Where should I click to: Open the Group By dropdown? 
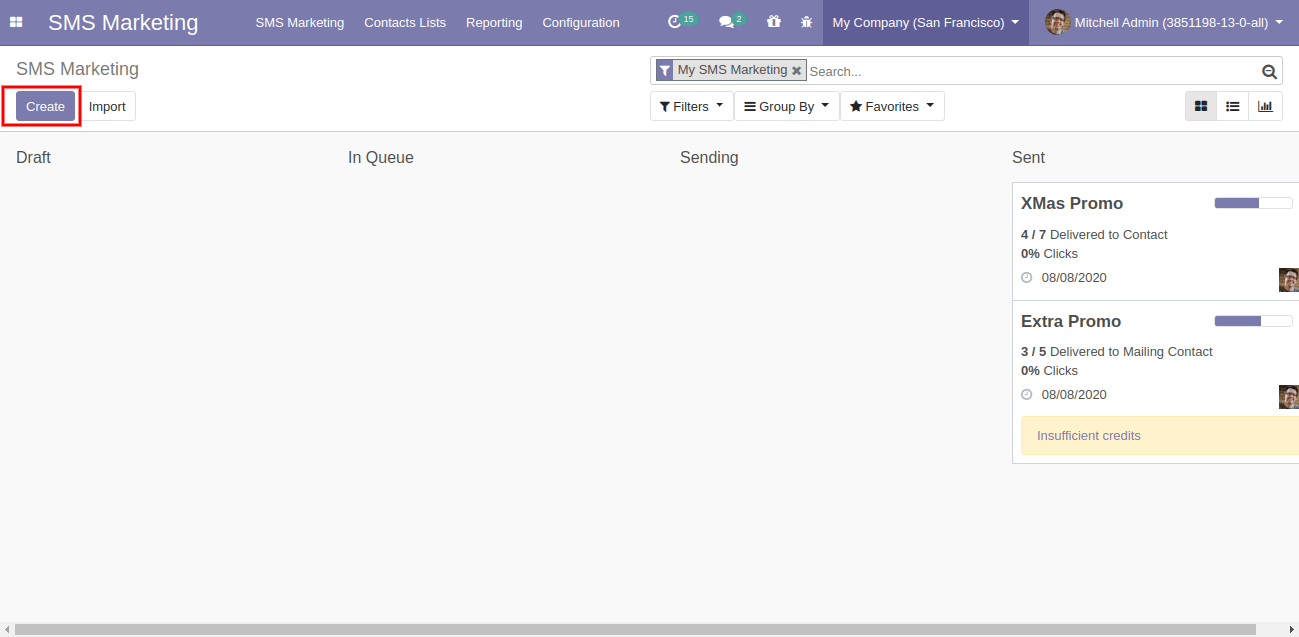[x=787, y=106]
